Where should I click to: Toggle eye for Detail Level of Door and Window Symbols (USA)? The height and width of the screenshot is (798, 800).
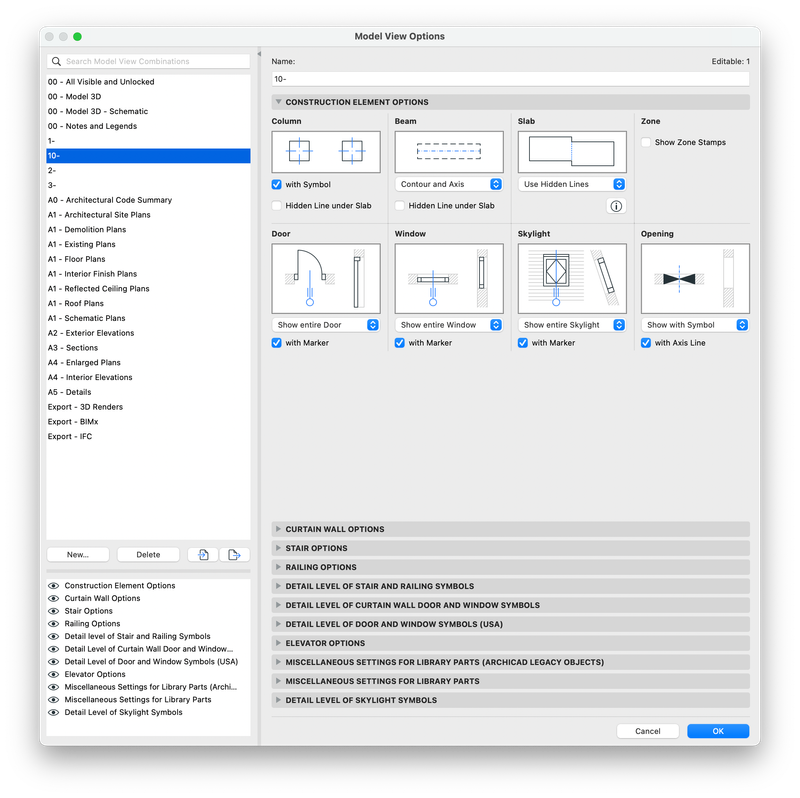click(x=54, y=662)
